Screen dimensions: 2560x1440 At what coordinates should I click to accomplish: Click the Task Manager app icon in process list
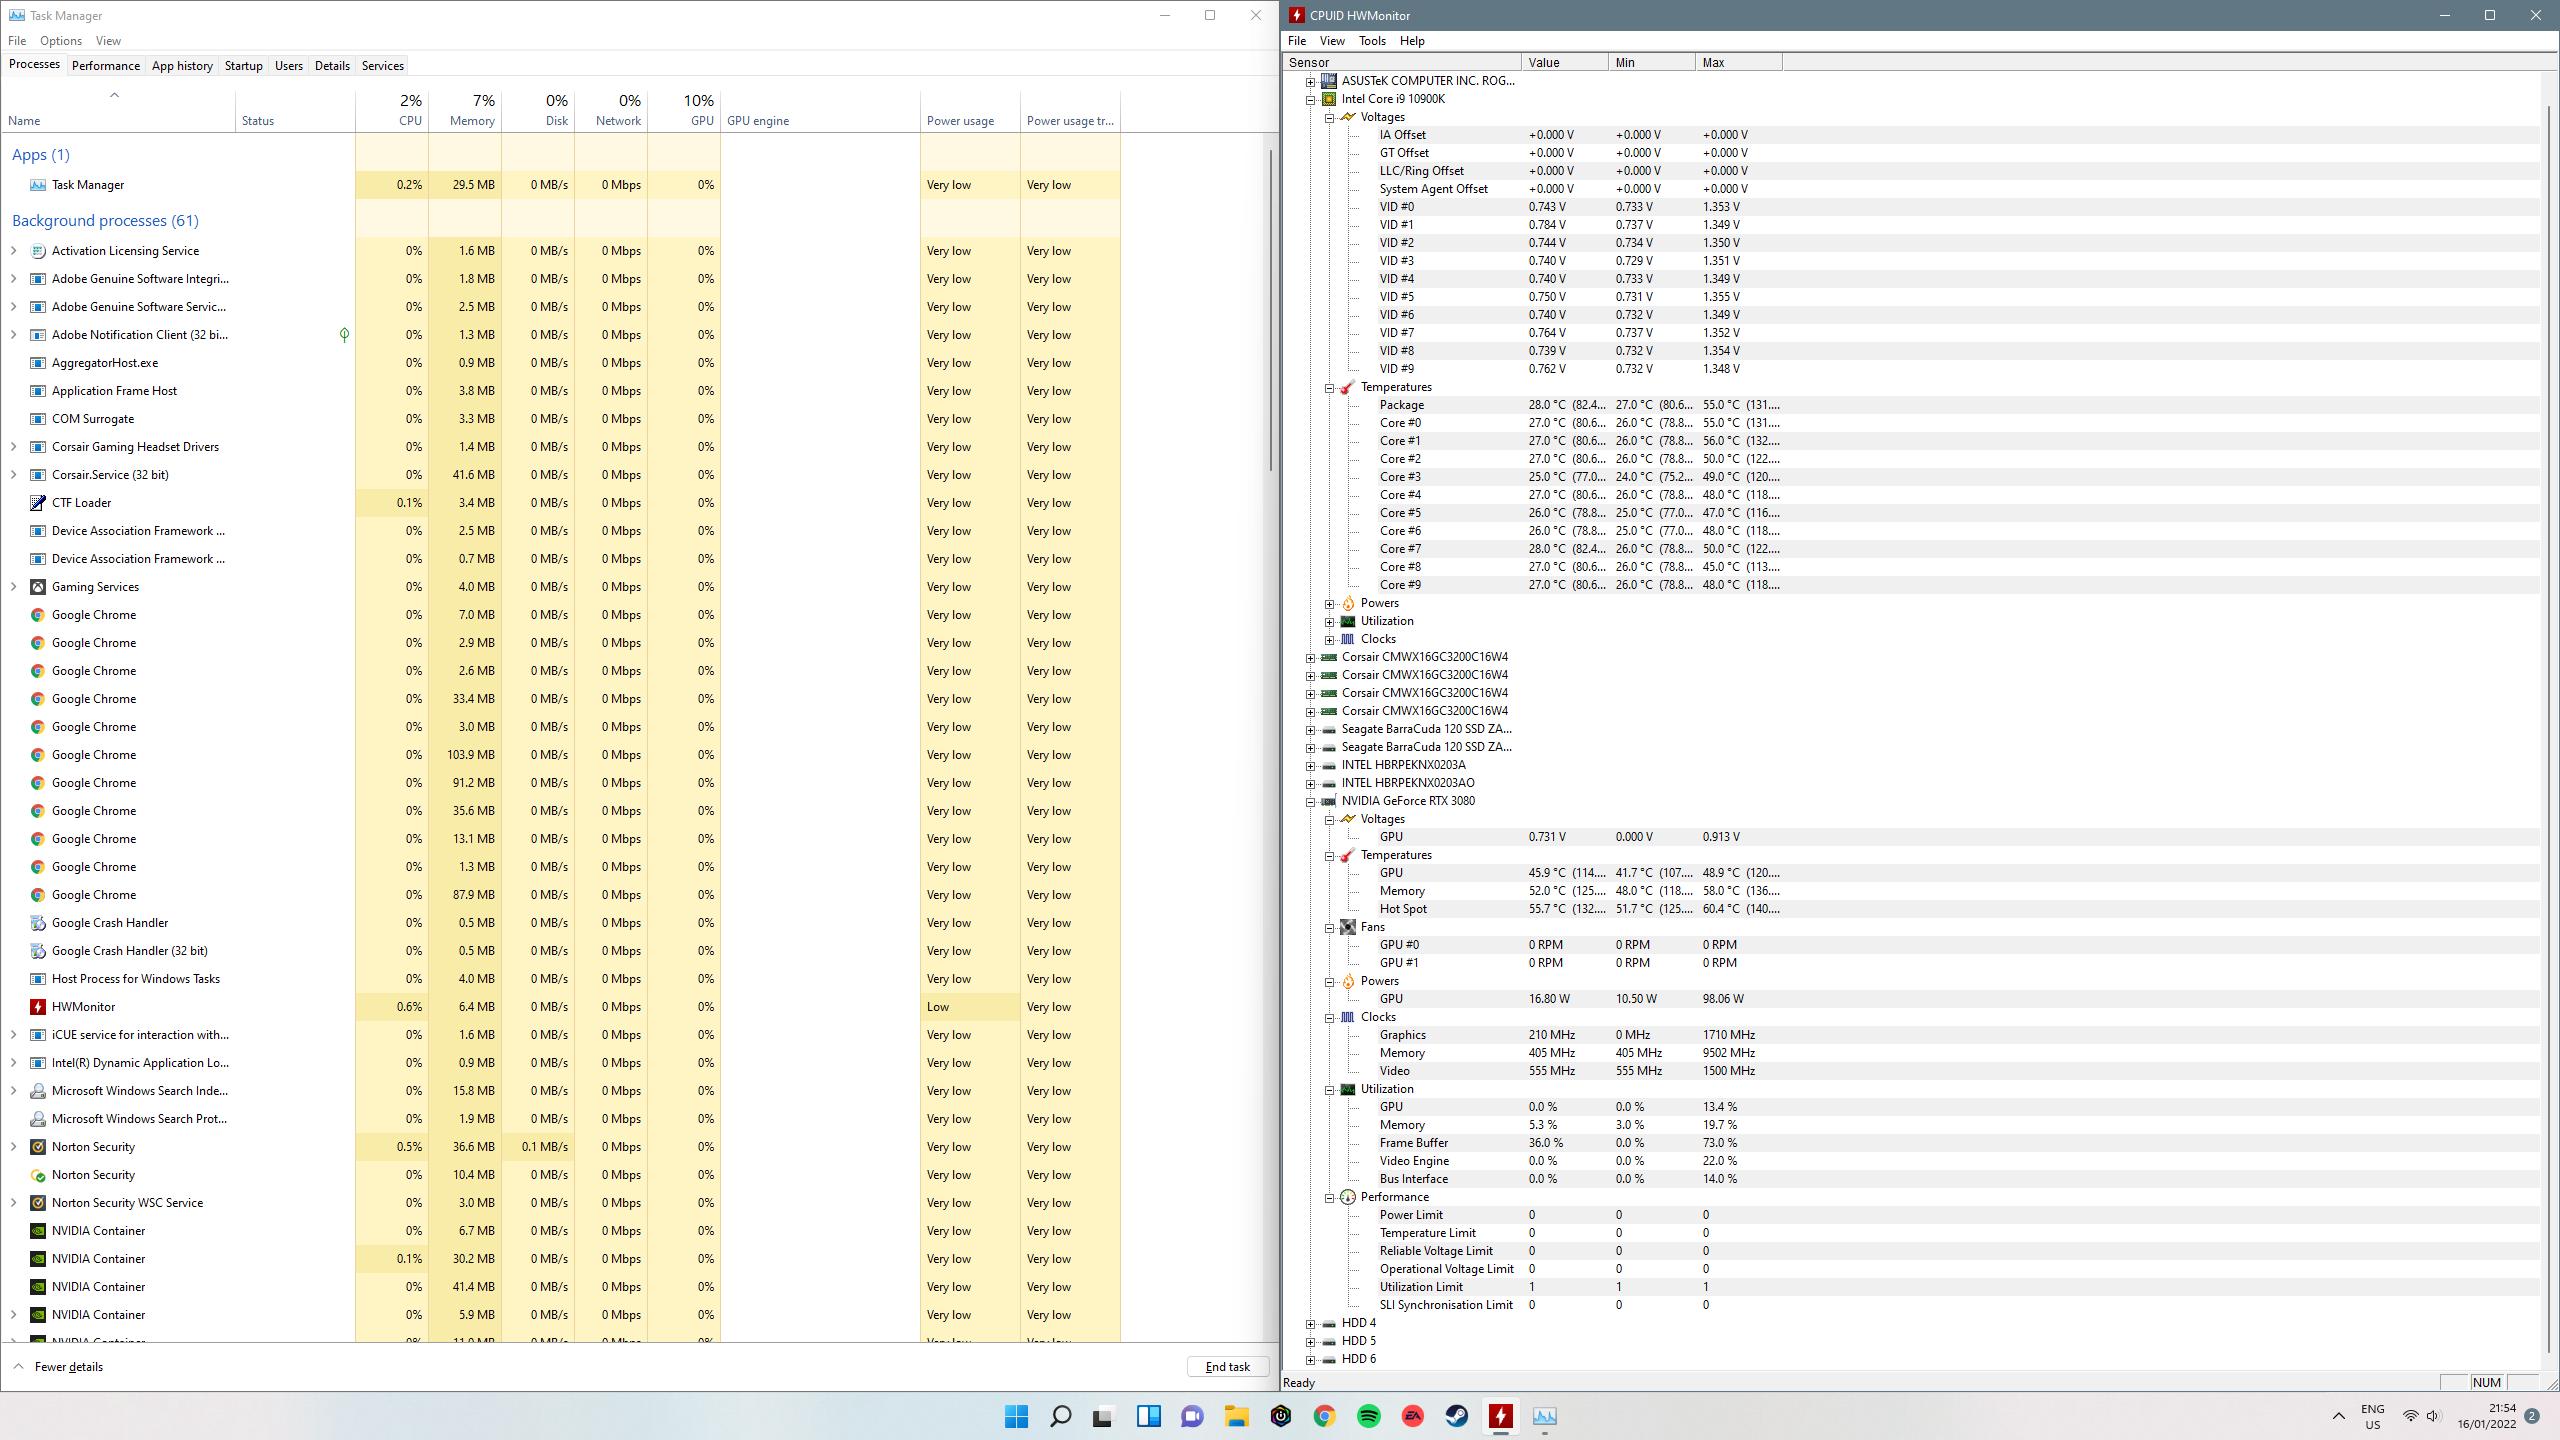pyautogui.click(x=38, y=185)
